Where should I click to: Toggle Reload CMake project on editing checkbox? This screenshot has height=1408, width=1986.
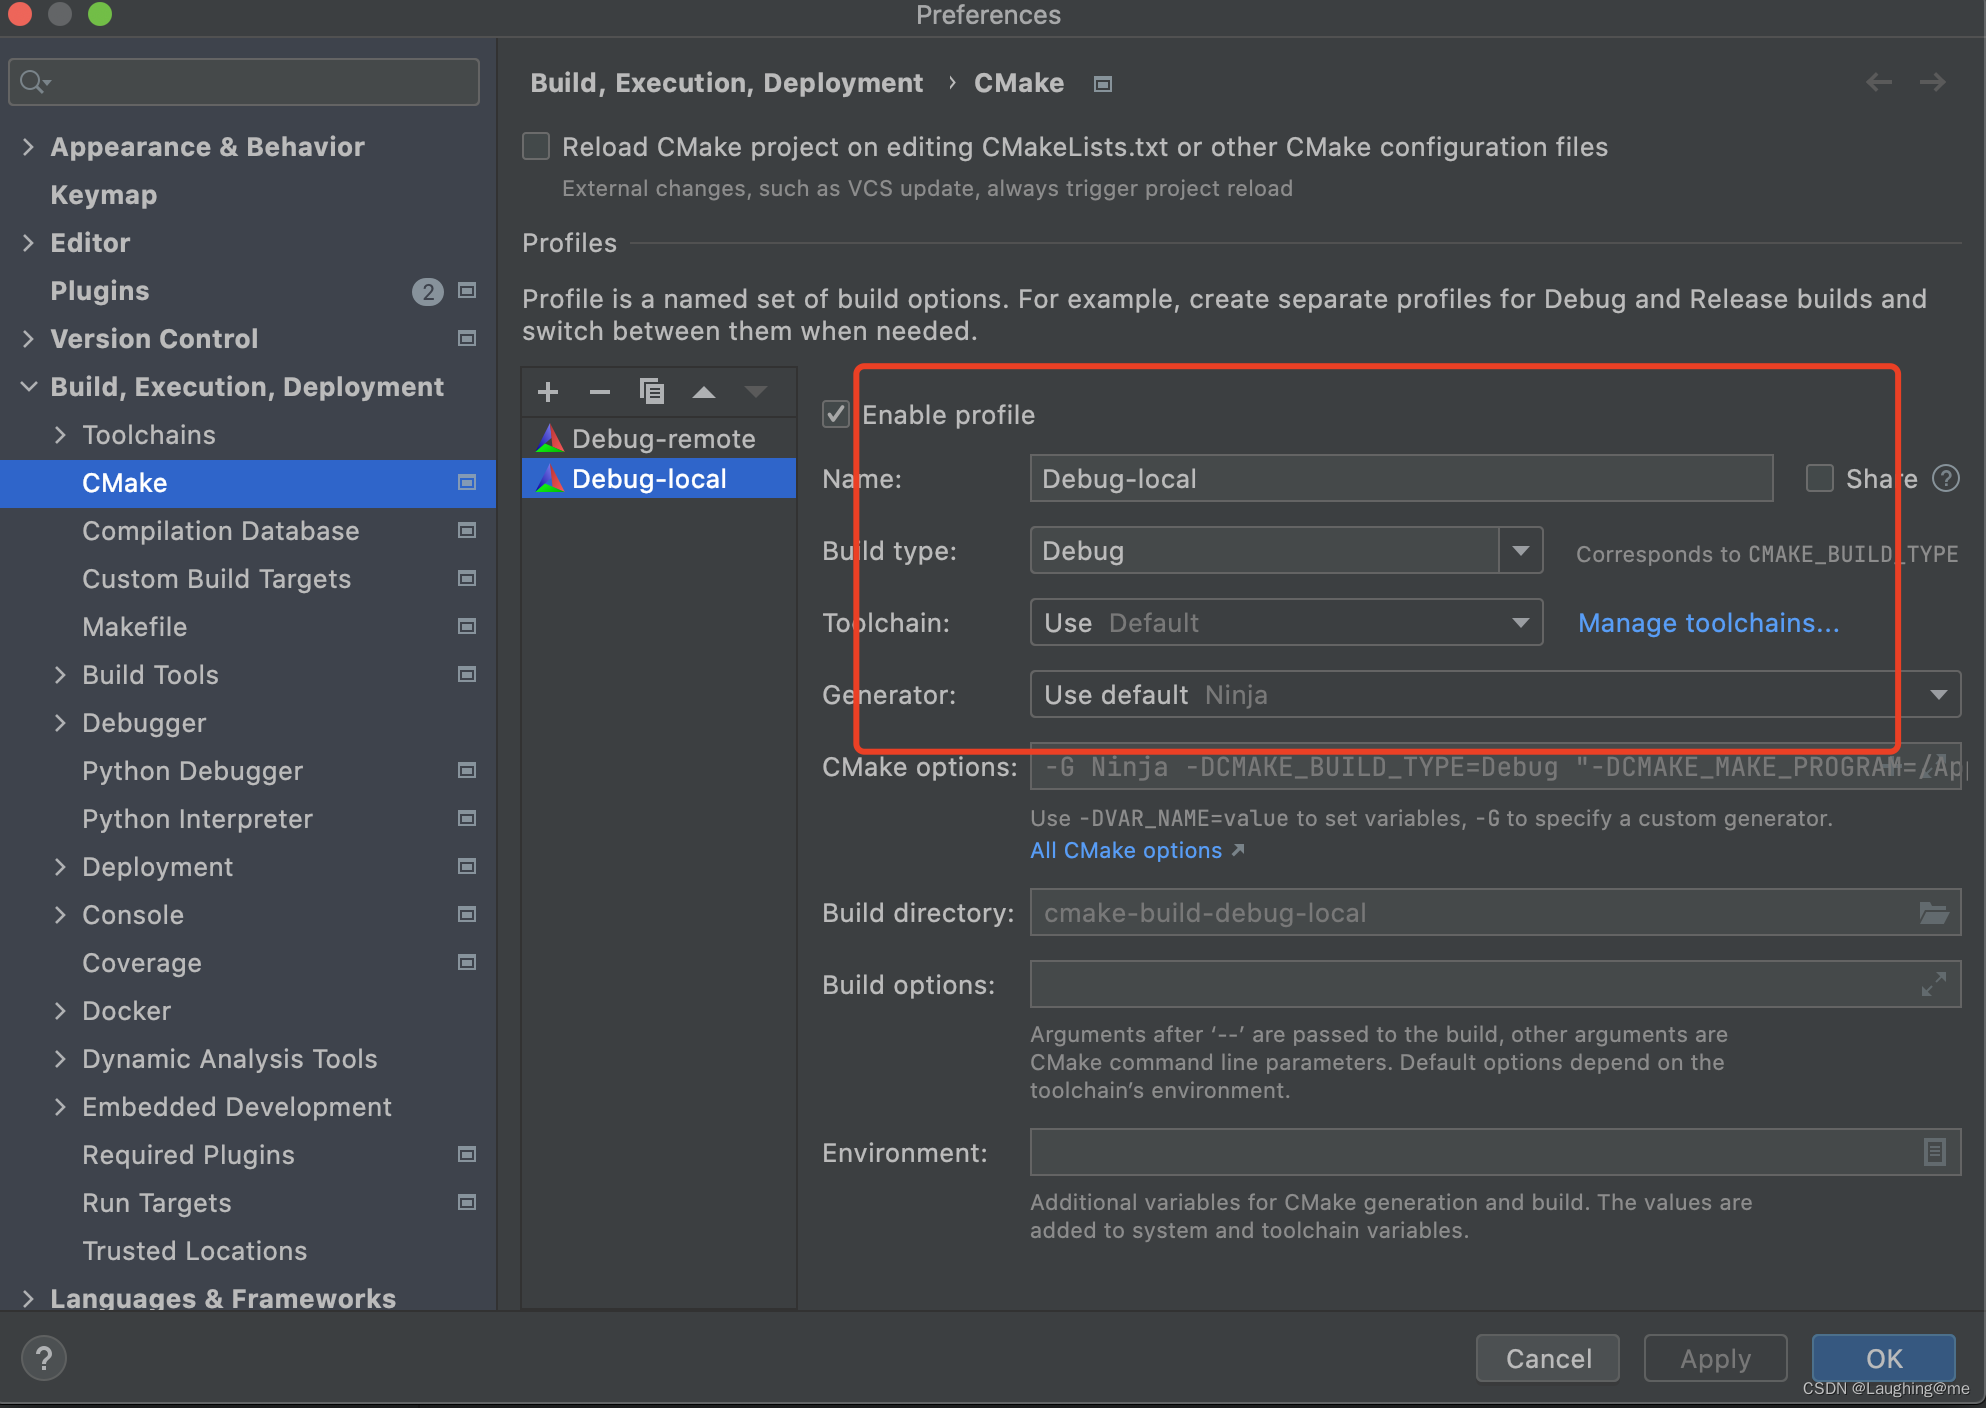point(535,146)
